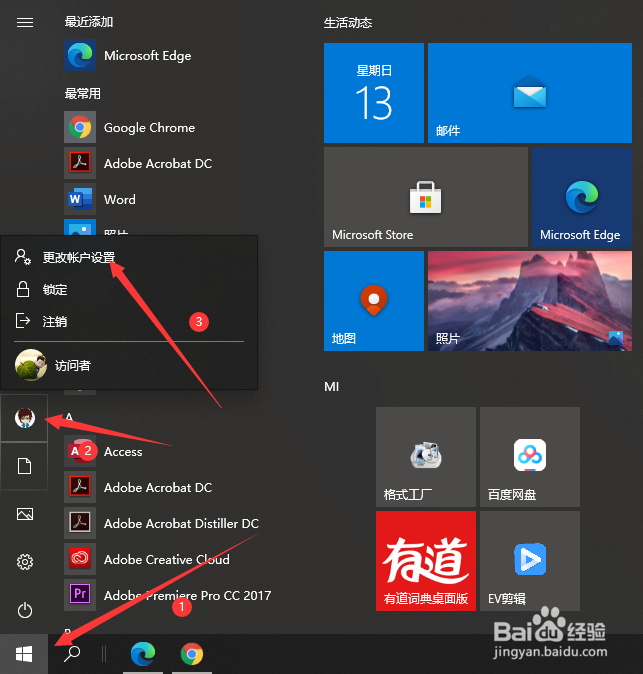
Task: Open the Pictures icon in the sidebar
Action: (24, 514)
